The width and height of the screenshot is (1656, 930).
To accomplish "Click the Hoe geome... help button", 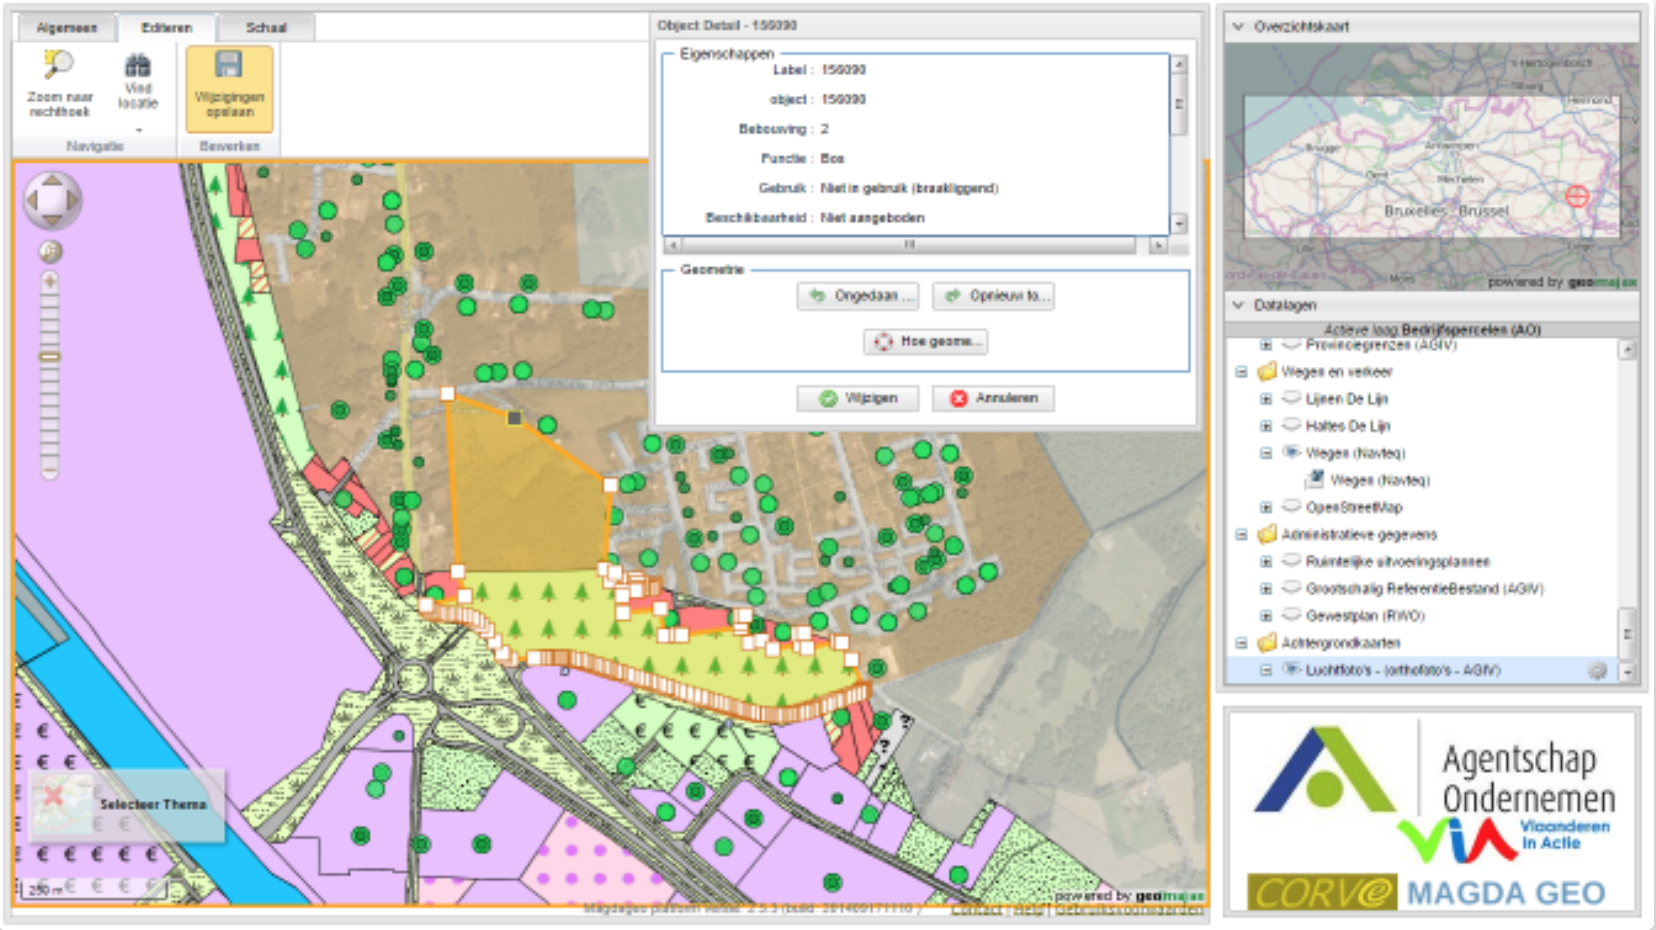I will [926, 342].
